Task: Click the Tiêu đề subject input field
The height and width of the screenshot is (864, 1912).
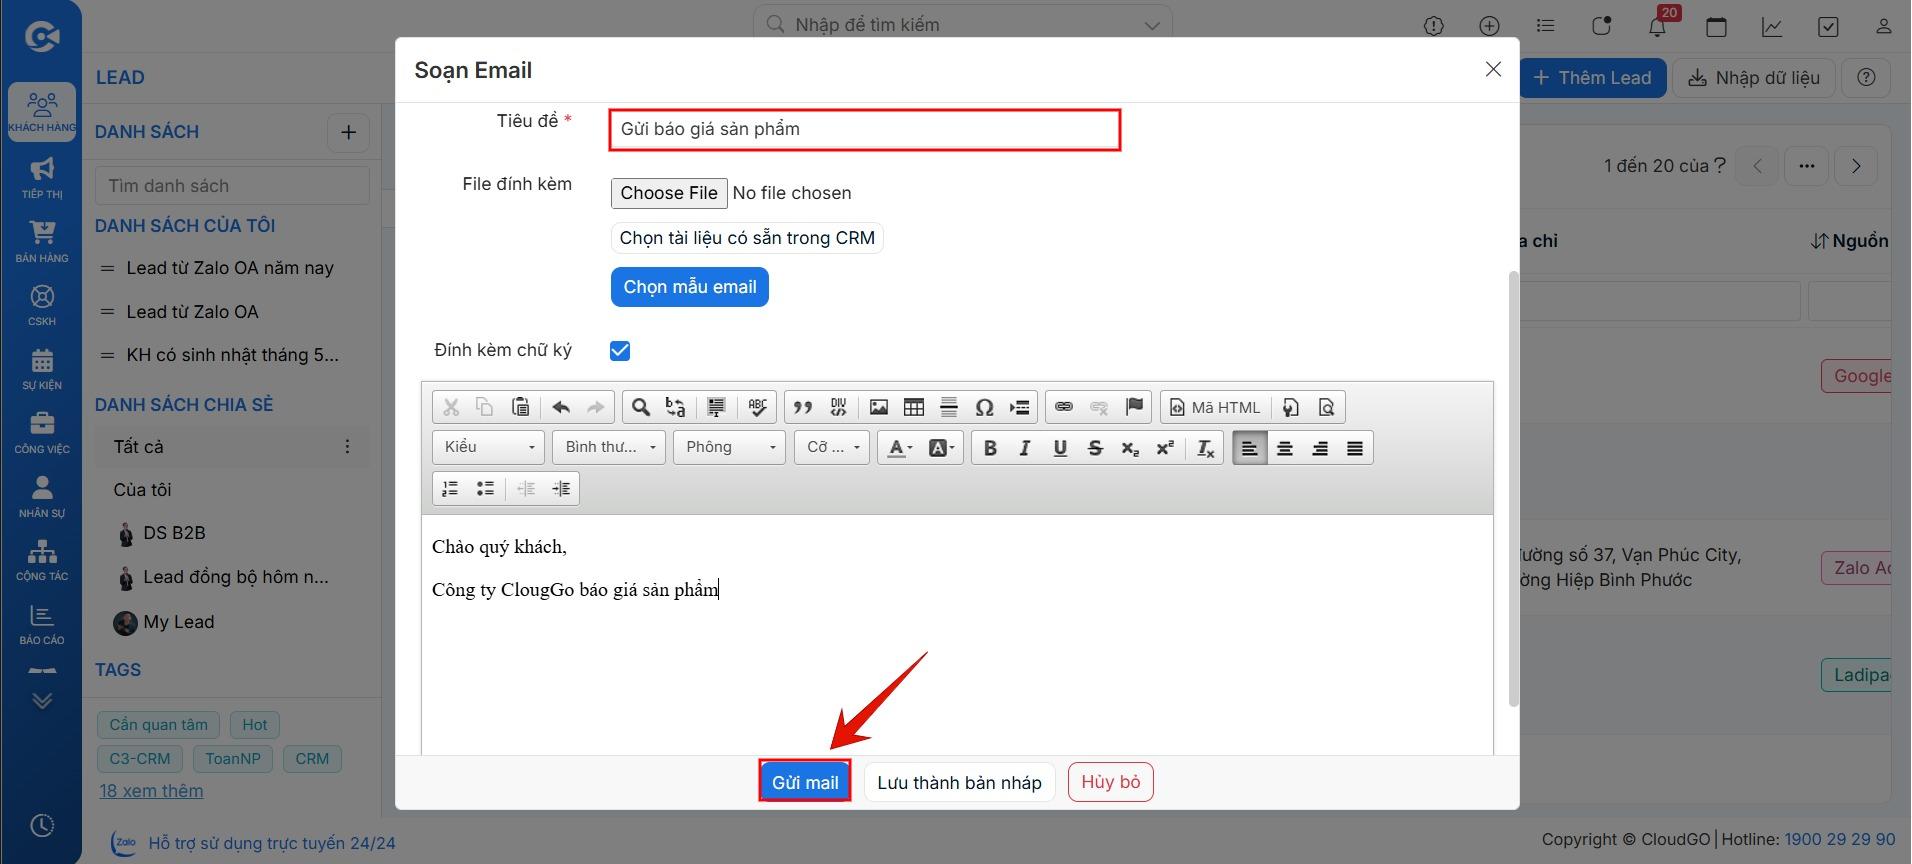Action: 865,130
